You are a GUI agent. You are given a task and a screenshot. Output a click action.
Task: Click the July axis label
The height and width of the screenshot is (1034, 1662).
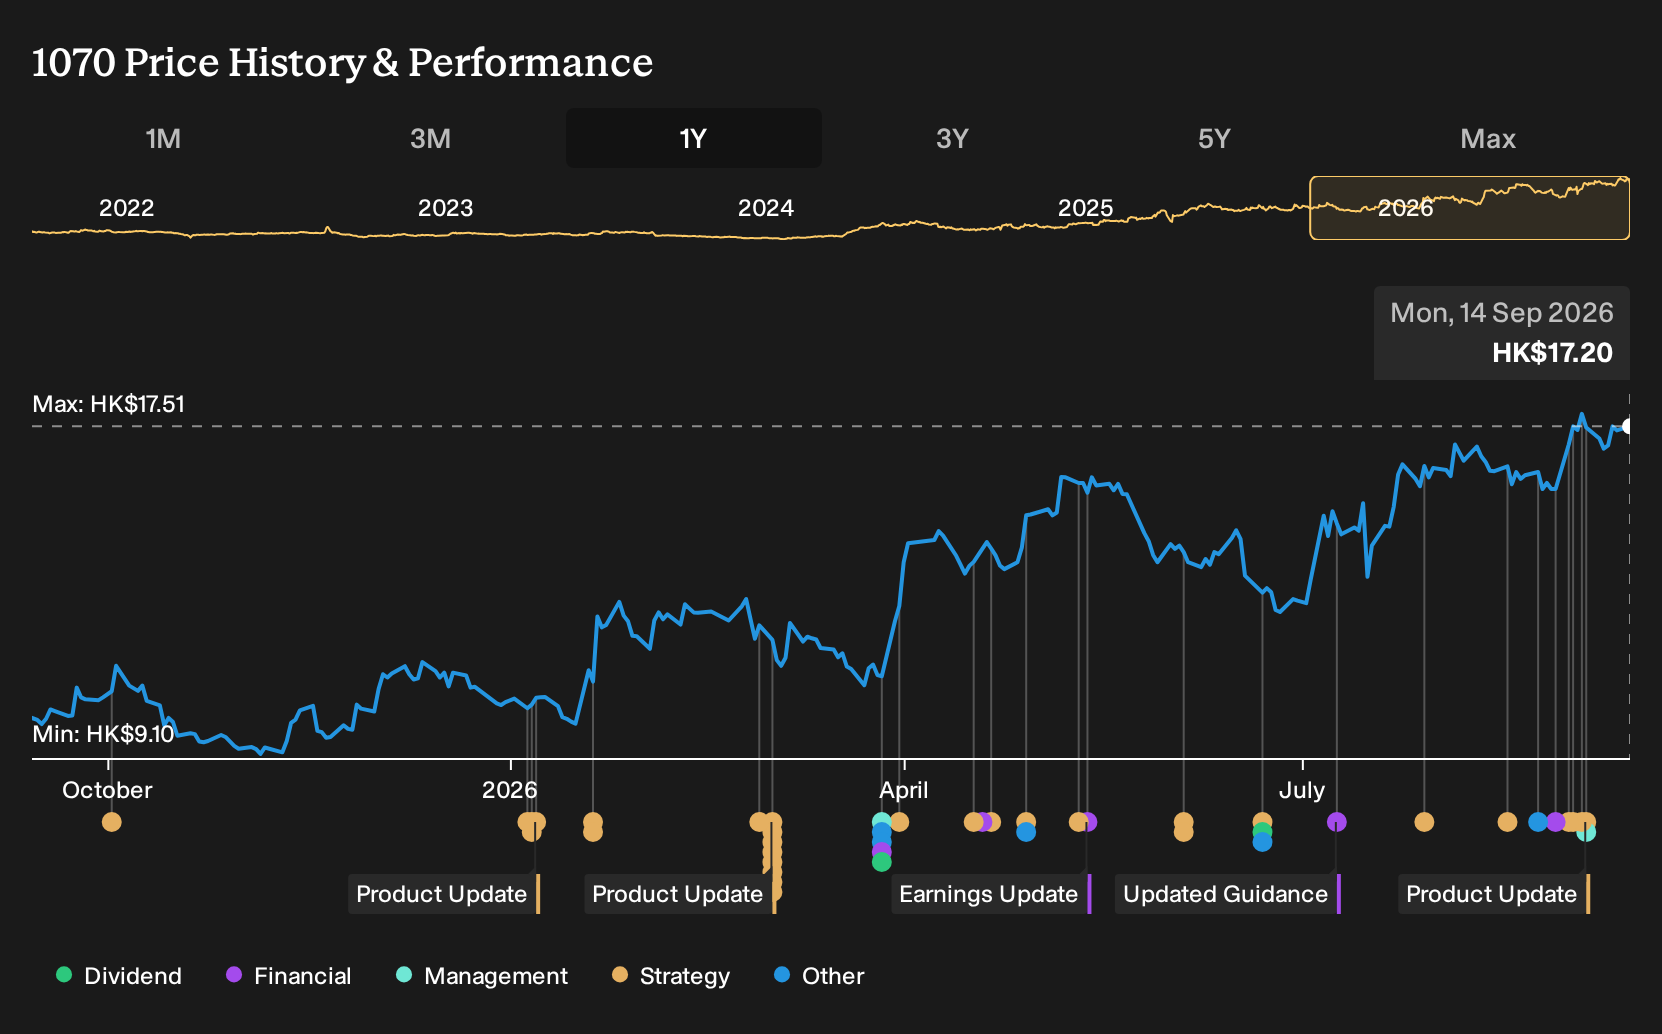[1302, 790]
